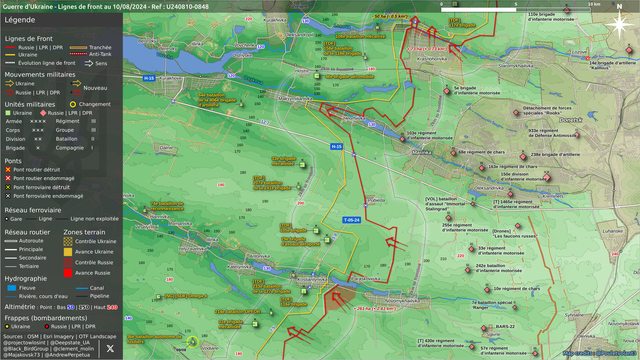Click the Map credits link text
The image size is (640, 360).
(600, 353)
